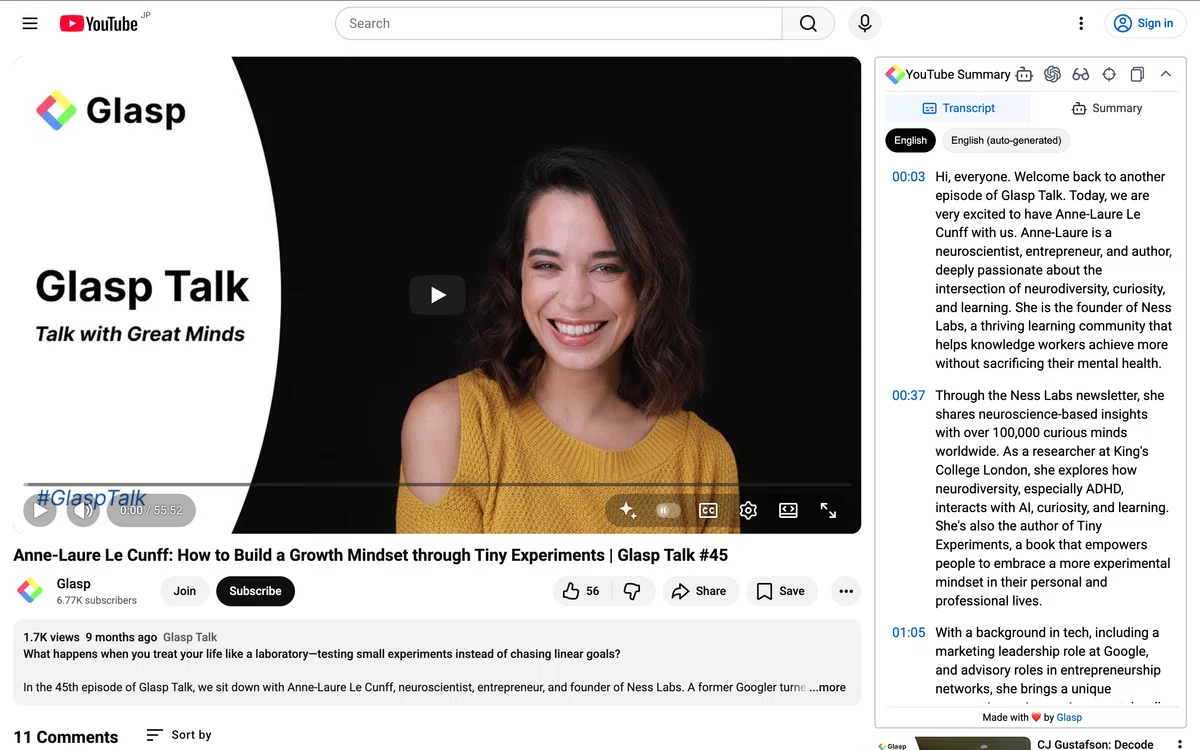Open ChatGPT summary icon in panel header
Image resolution: width=1200 pixels, height=750 pixels.
click(x=1052, y=74)
